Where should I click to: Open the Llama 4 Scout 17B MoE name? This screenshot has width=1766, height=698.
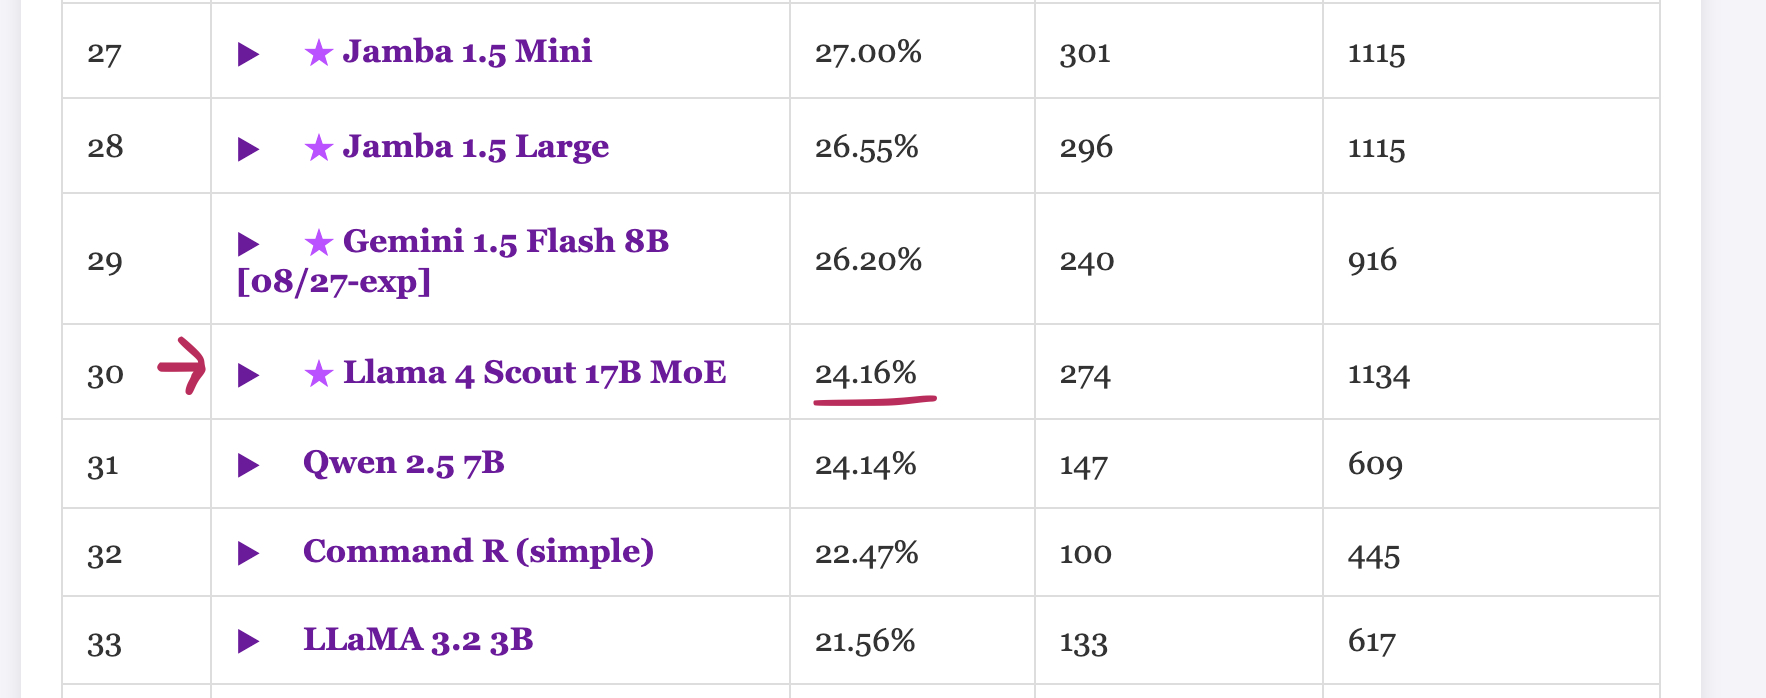[534, 372]
